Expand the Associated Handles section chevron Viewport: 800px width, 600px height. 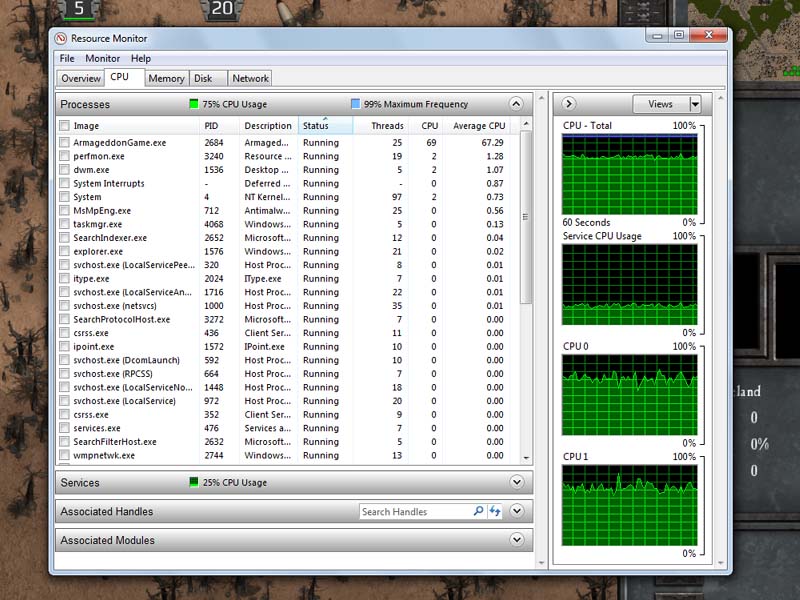(x=516, y=511)
